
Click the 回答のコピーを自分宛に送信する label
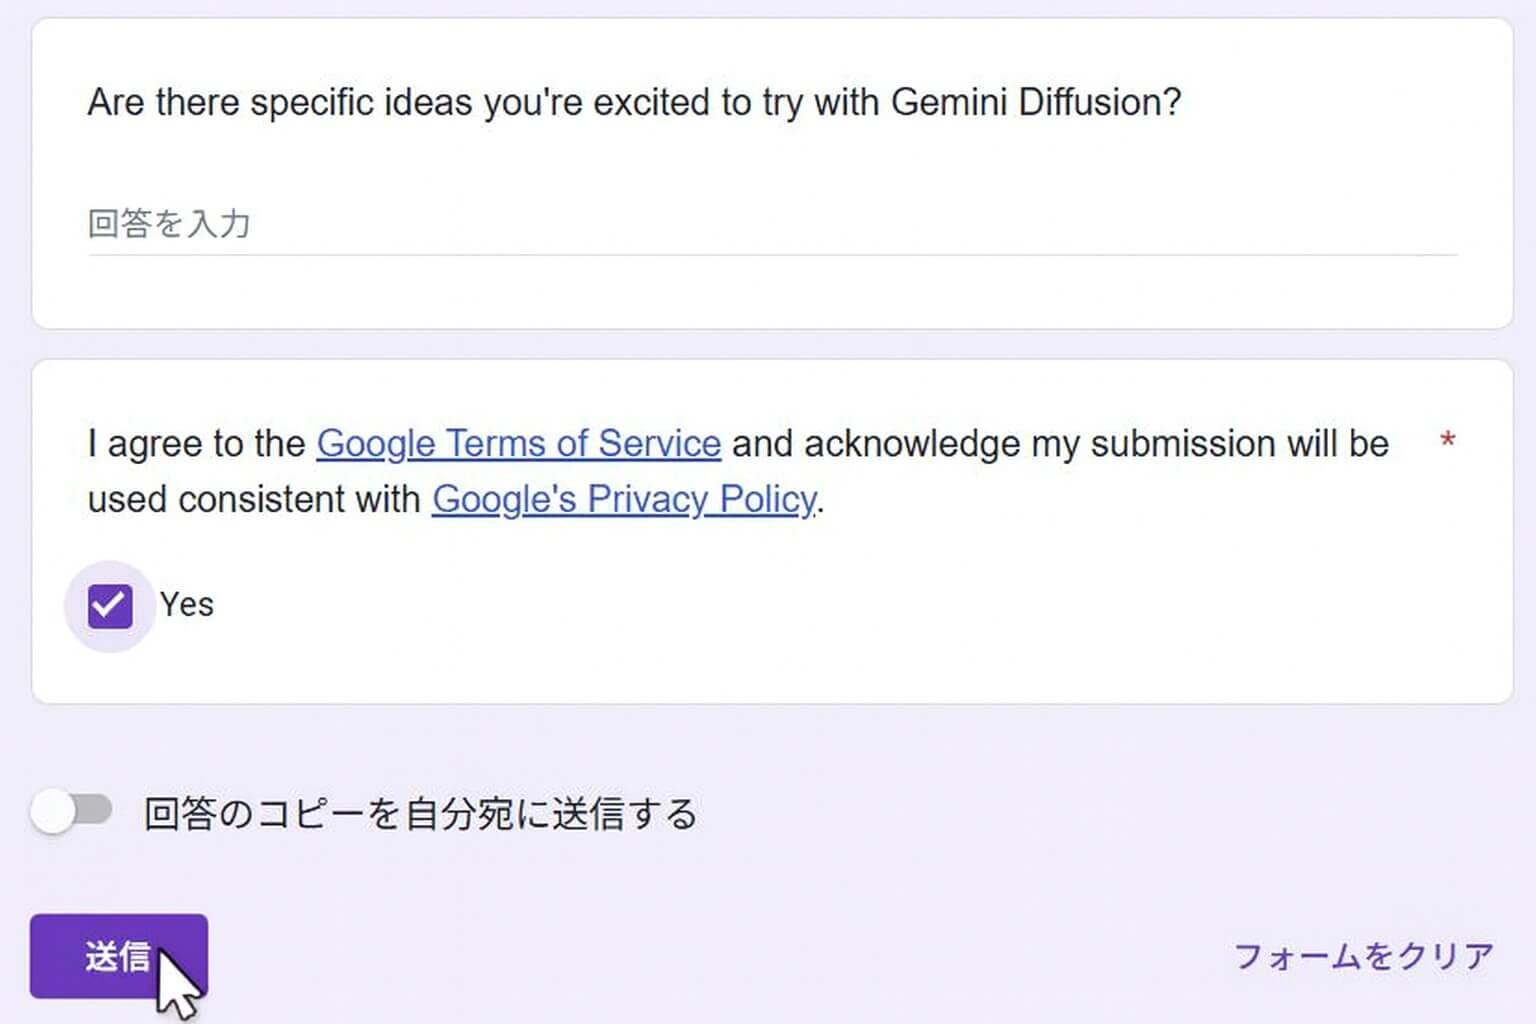coord(420,814)
